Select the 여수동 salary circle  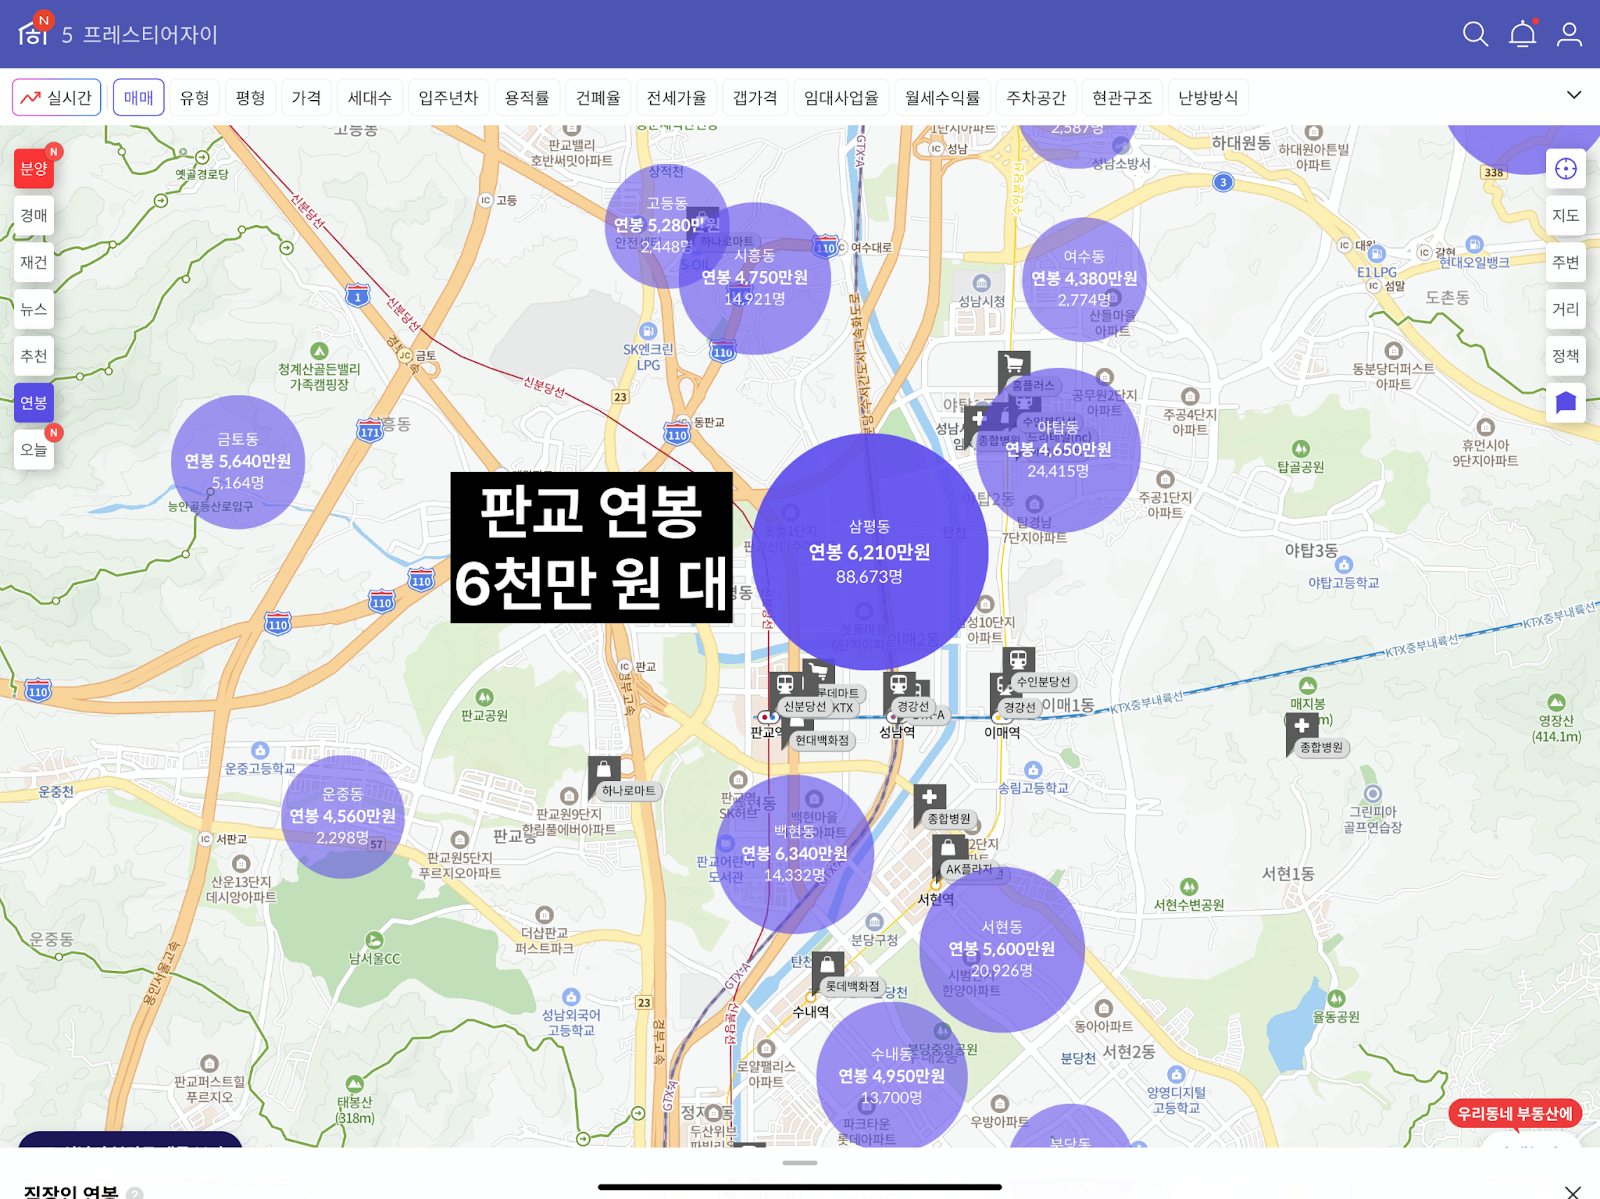coord(1084,279)
